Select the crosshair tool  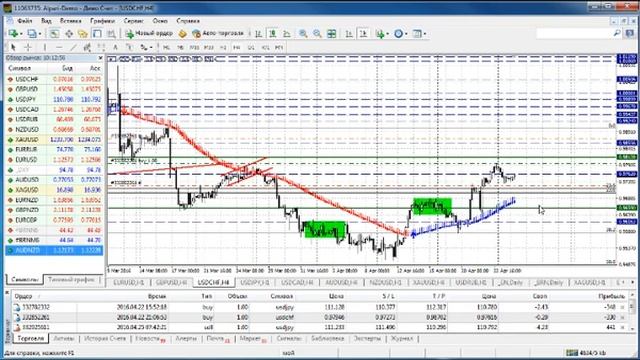[28, 47]
